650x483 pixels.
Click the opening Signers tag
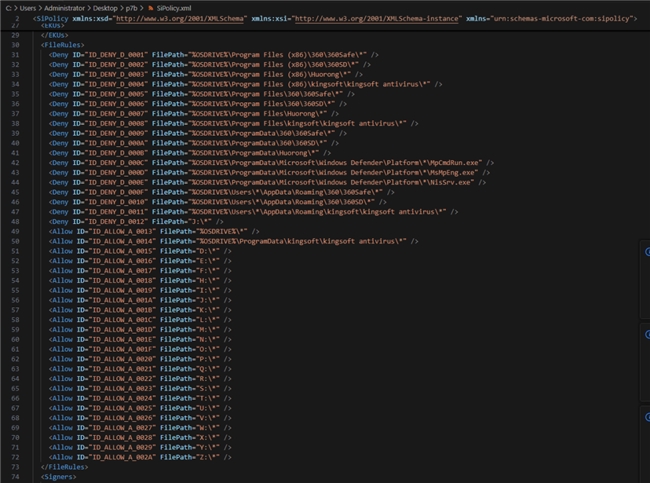(58, 477)
